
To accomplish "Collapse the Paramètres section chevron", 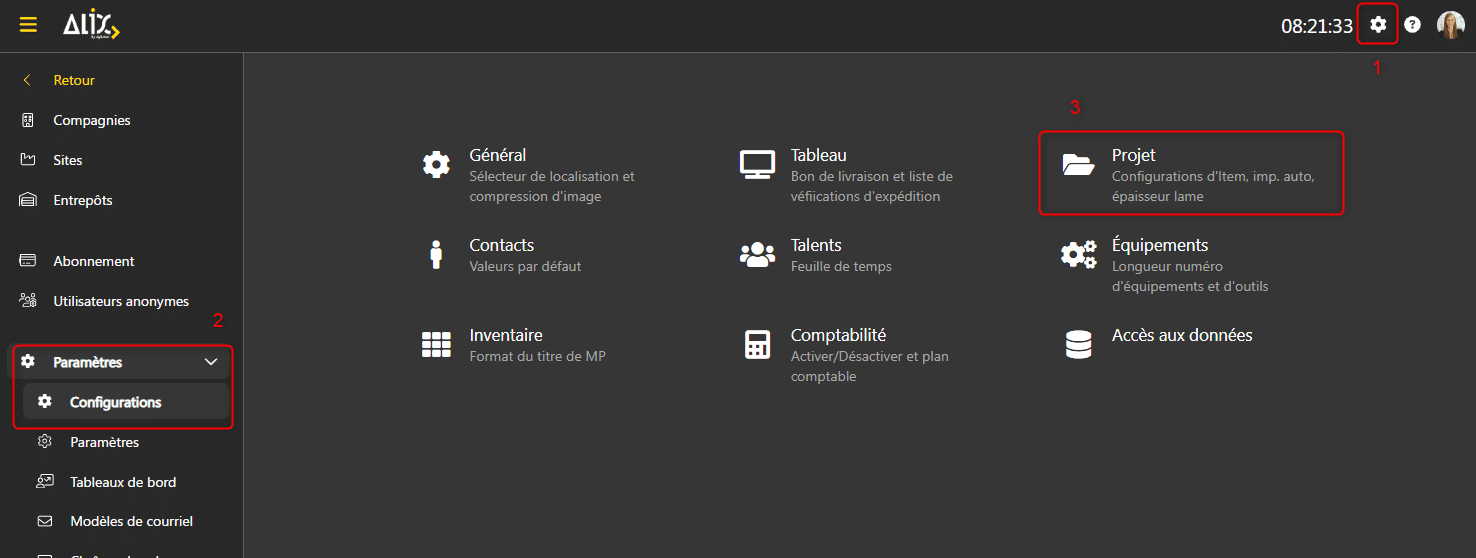I will pos(211,362).
